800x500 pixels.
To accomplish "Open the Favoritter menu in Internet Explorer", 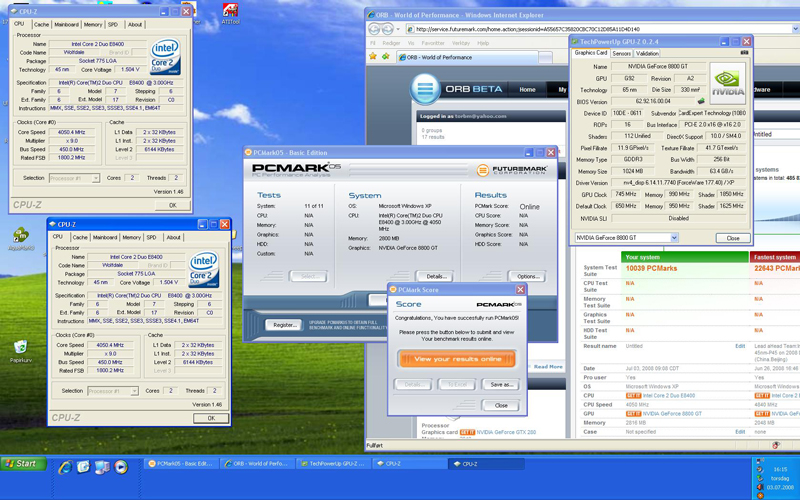I will (x=433, y=43).
